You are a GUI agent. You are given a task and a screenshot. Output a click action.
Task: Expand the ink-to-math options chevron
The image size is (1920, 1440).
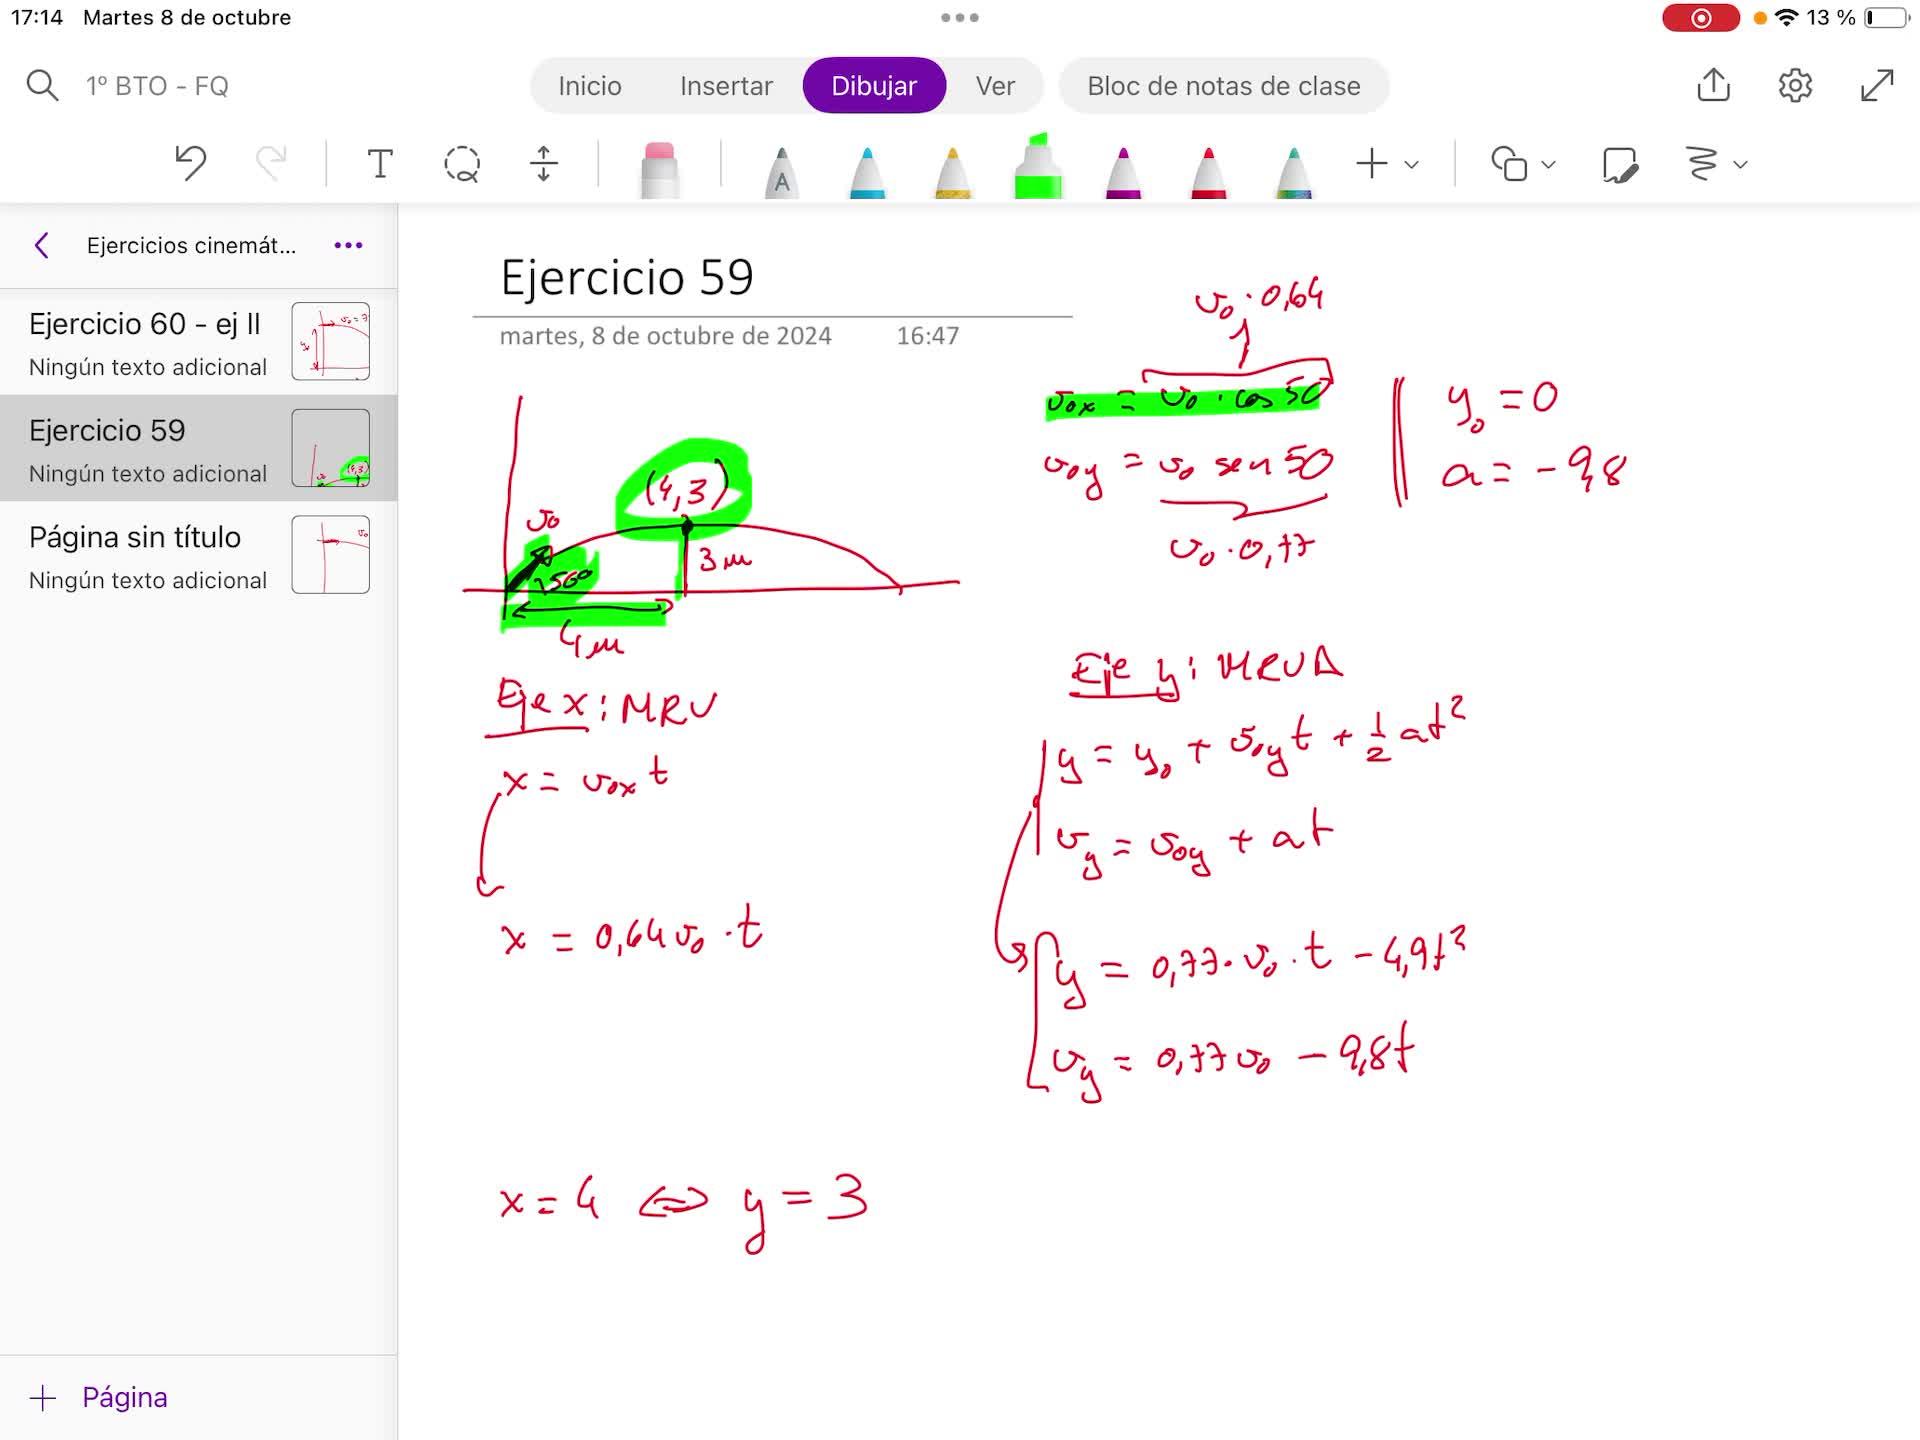[1741, 165]
